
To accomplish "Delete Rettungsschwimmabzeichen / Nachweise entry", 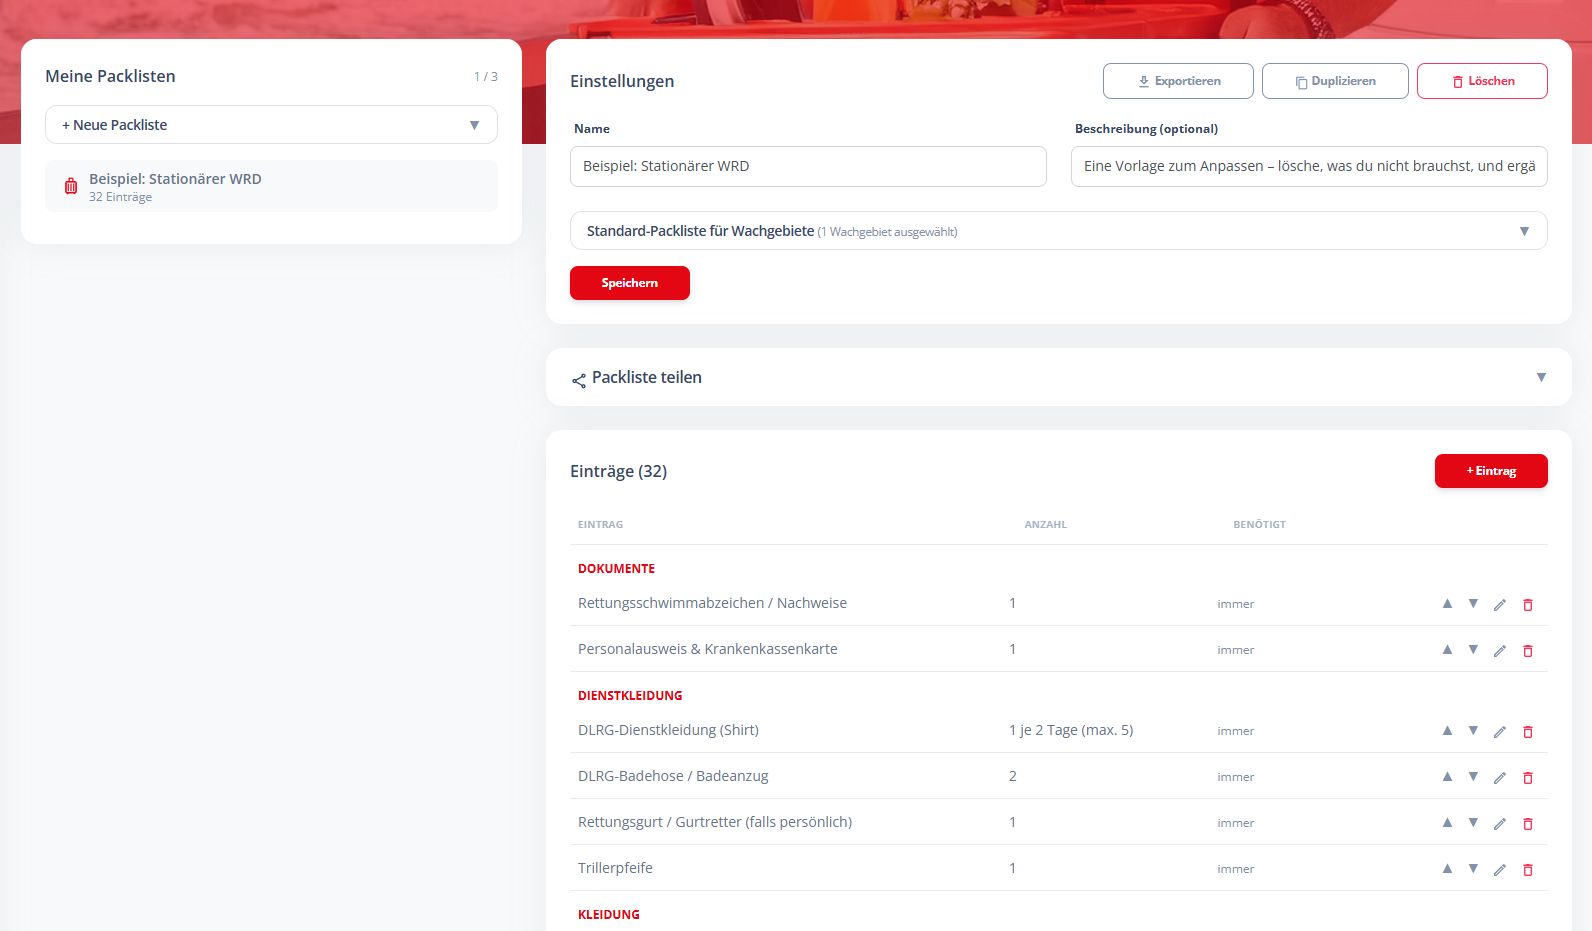I will 1528,605.
